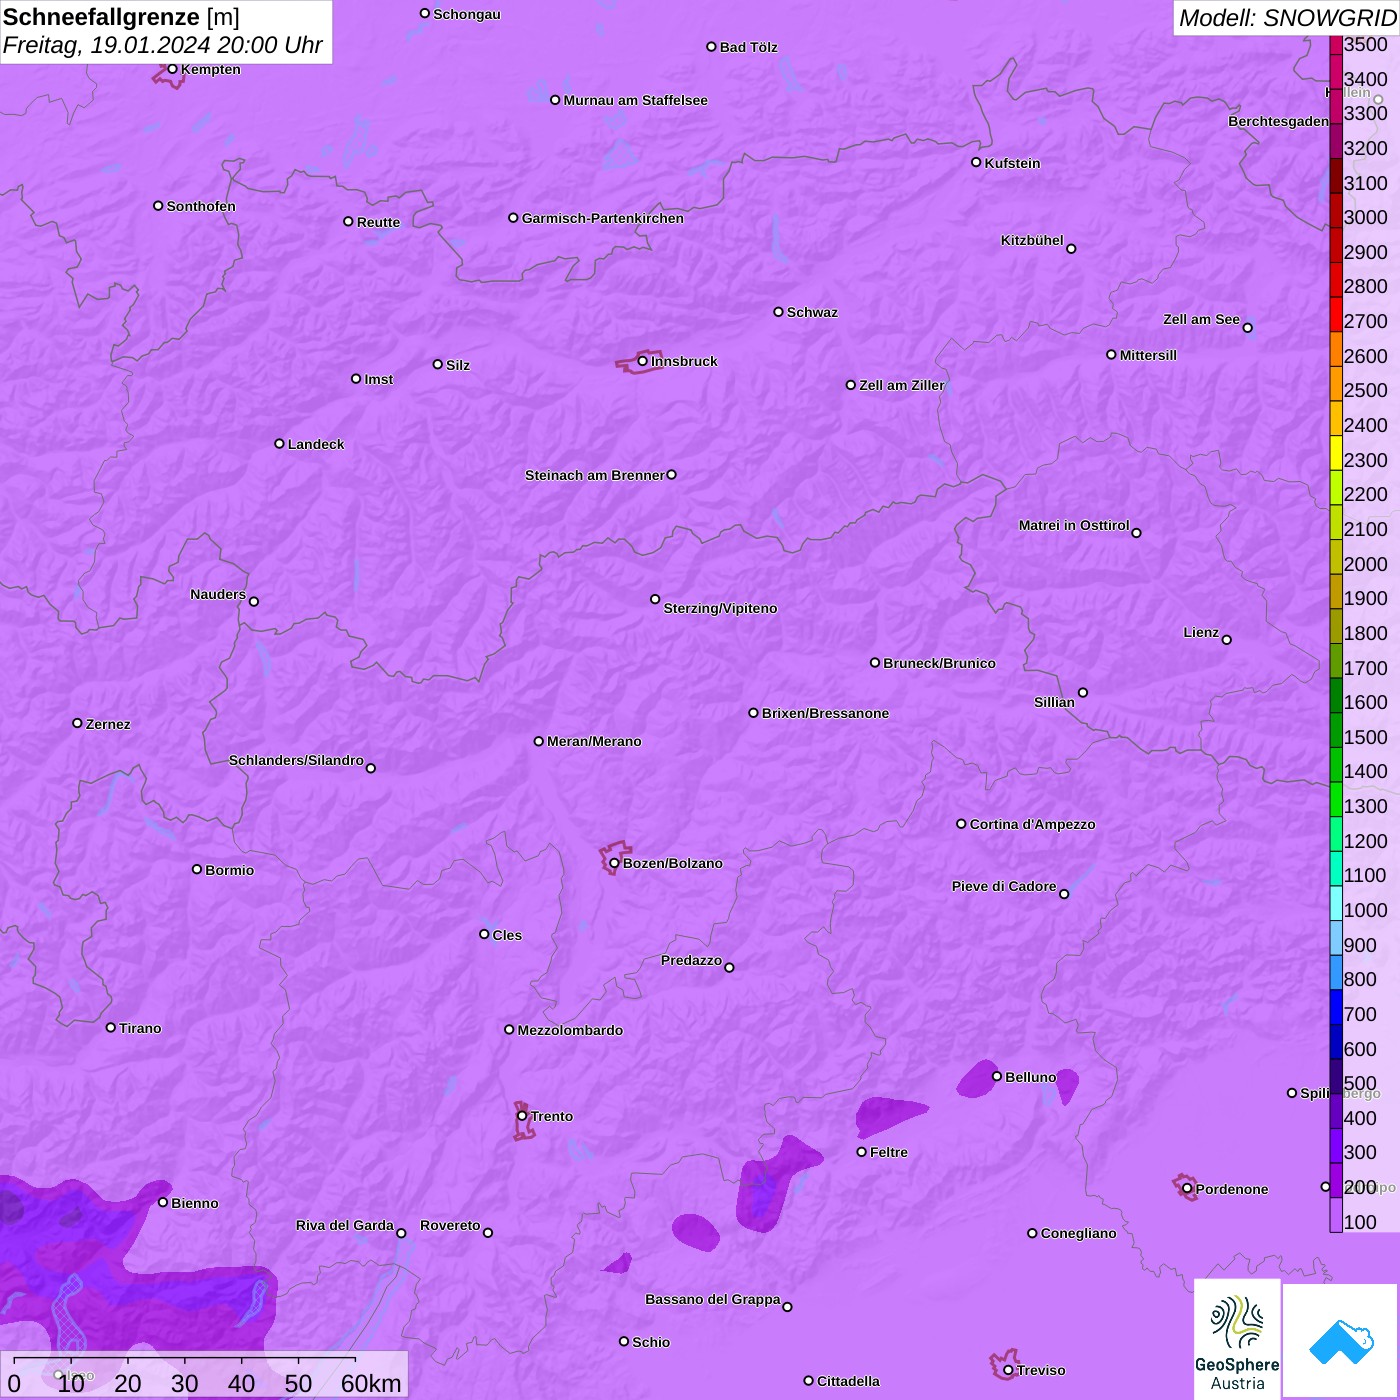The image size is (1400, 1400).
Task: Click the Modell: SNOWGRID label
Action: (x=1287, y=18)
